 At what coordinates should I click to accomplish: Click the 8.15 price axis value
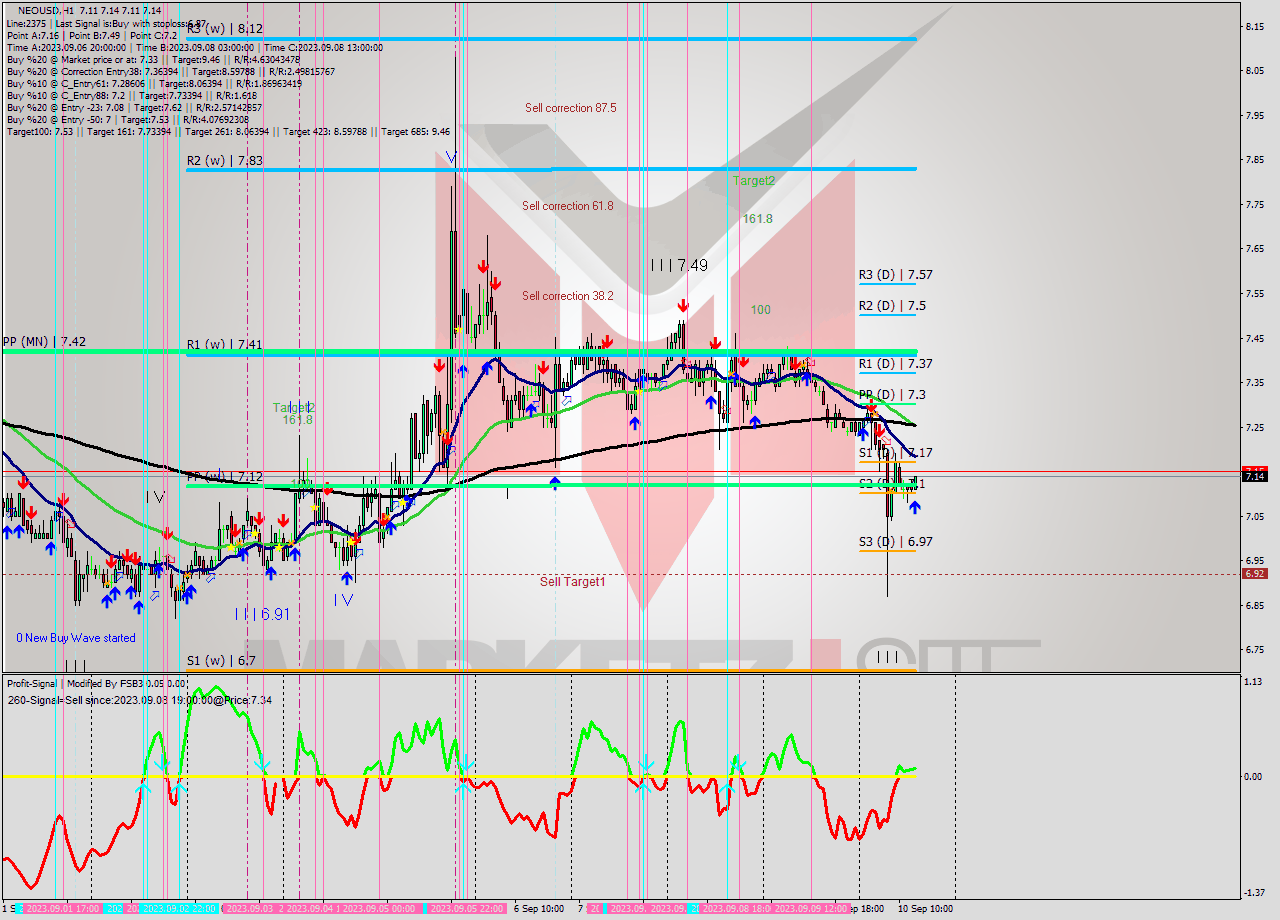tap(1255, 26)
